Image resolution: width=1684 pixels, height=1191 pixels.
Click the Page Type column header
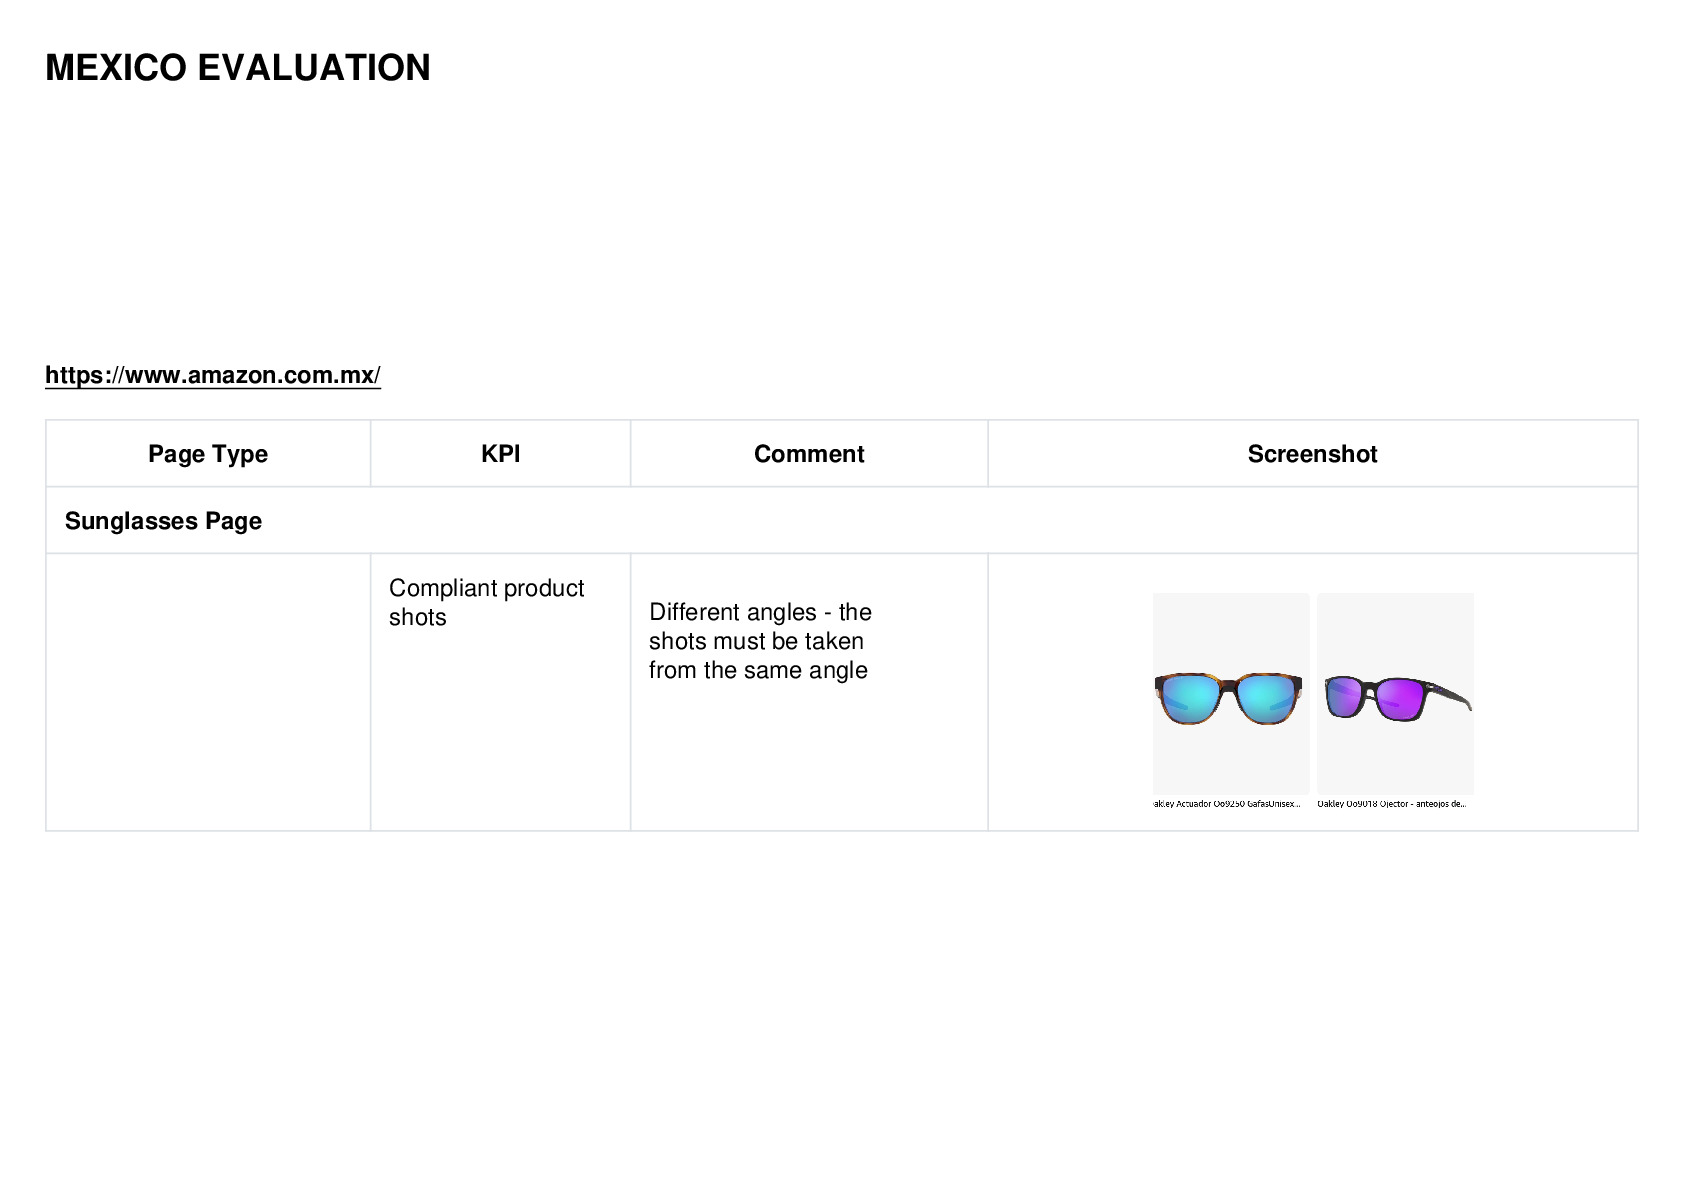click(208, 454)
